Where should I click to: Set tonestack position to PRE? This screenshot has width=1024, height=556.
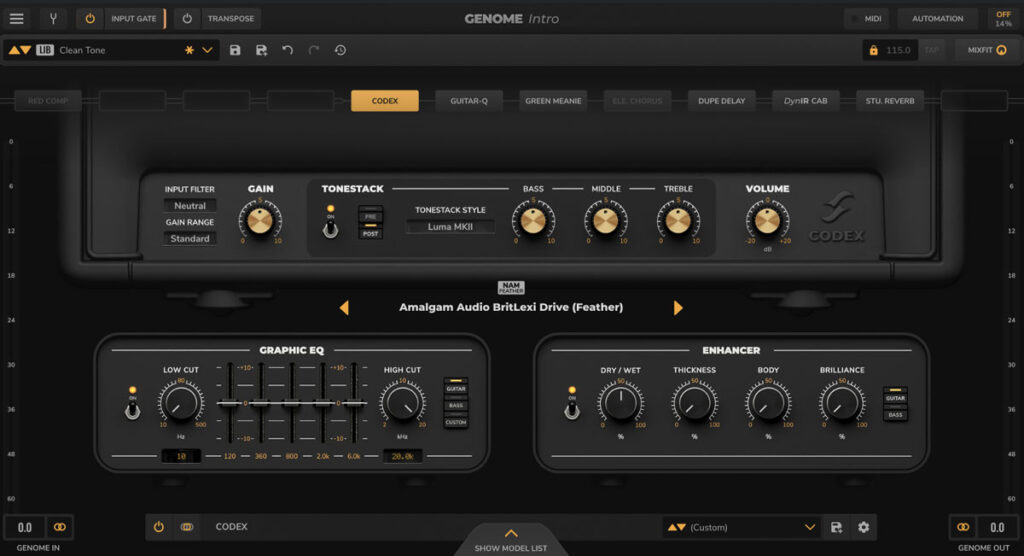pyautogui.click(x=370, y=214)
